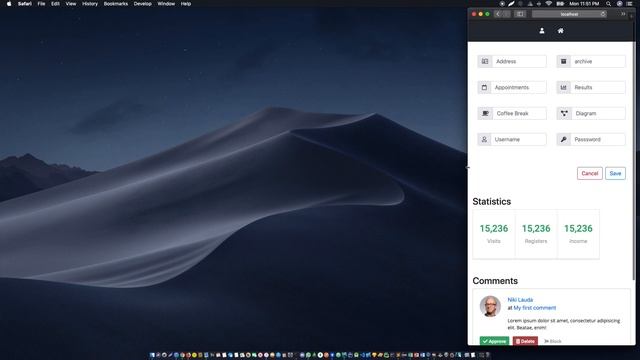Open battery status in the menu bar

pyautogui.click(x=560, y=4)
